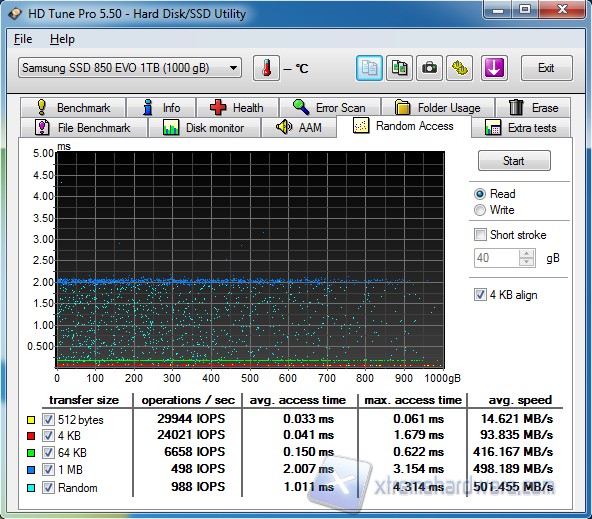Image resolution: width=592 pixels, height=519 pixels.
Task: Open the File menu
Action: 23,39
